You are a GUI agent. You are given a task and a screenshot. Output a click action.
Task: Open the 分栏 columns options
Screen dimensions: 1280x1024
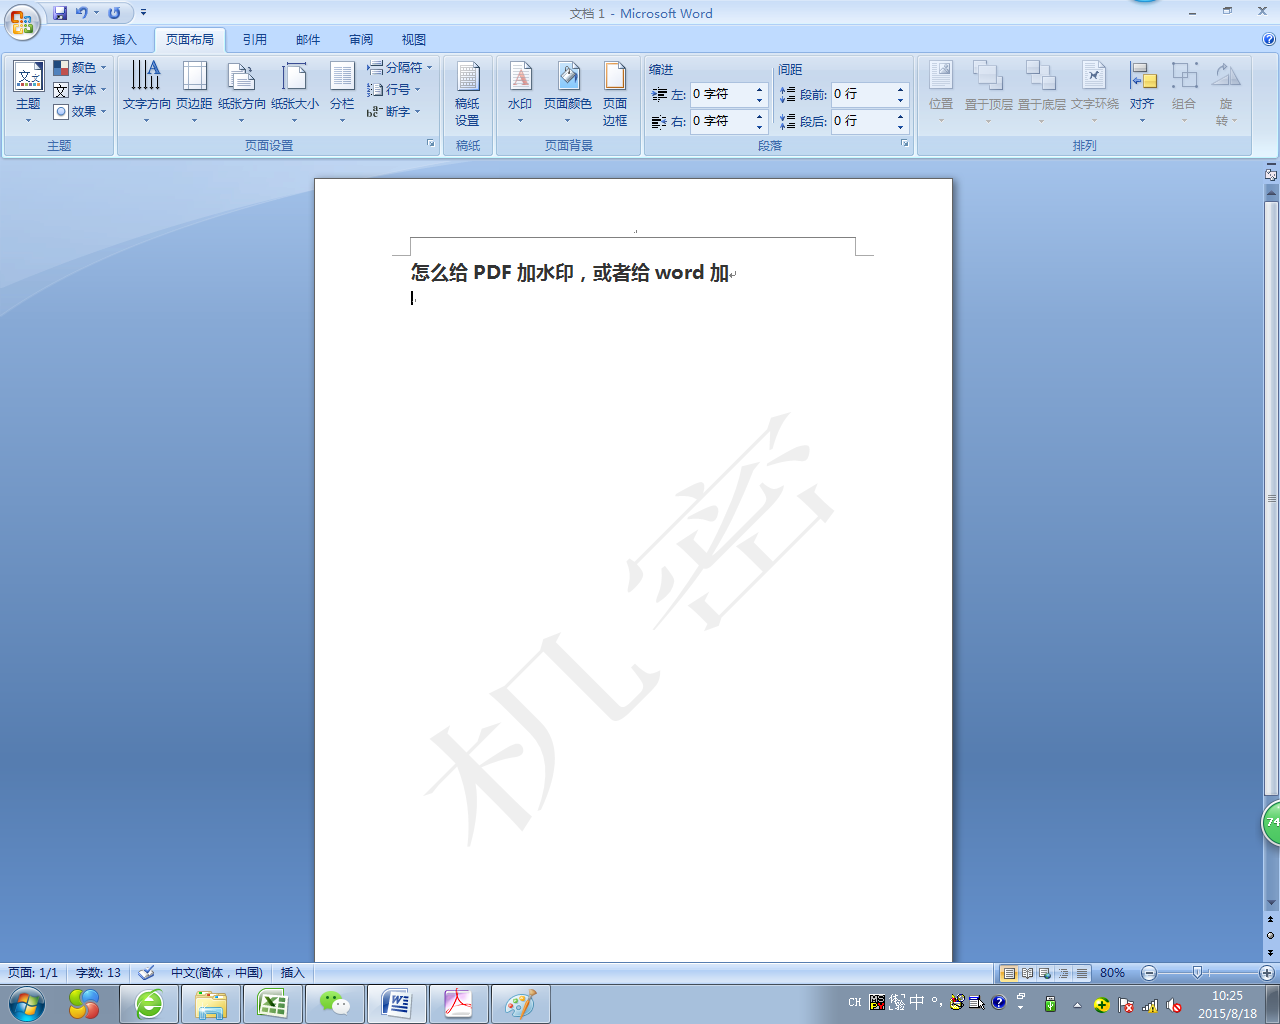pyautogui.click(x=342, y=92)
